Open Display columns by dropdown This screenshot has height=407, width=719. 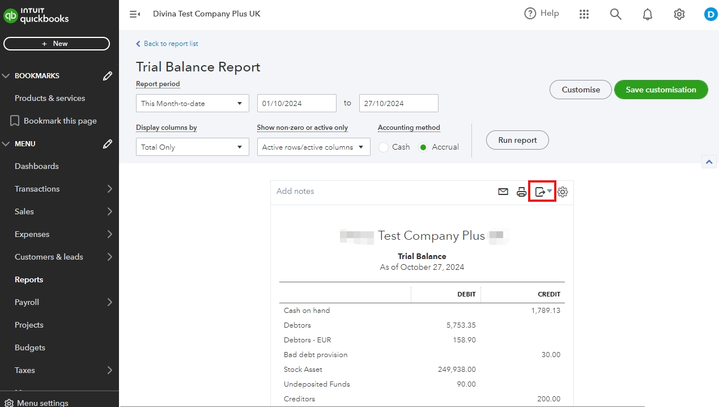pyautogui.click(x=192, y=147)
